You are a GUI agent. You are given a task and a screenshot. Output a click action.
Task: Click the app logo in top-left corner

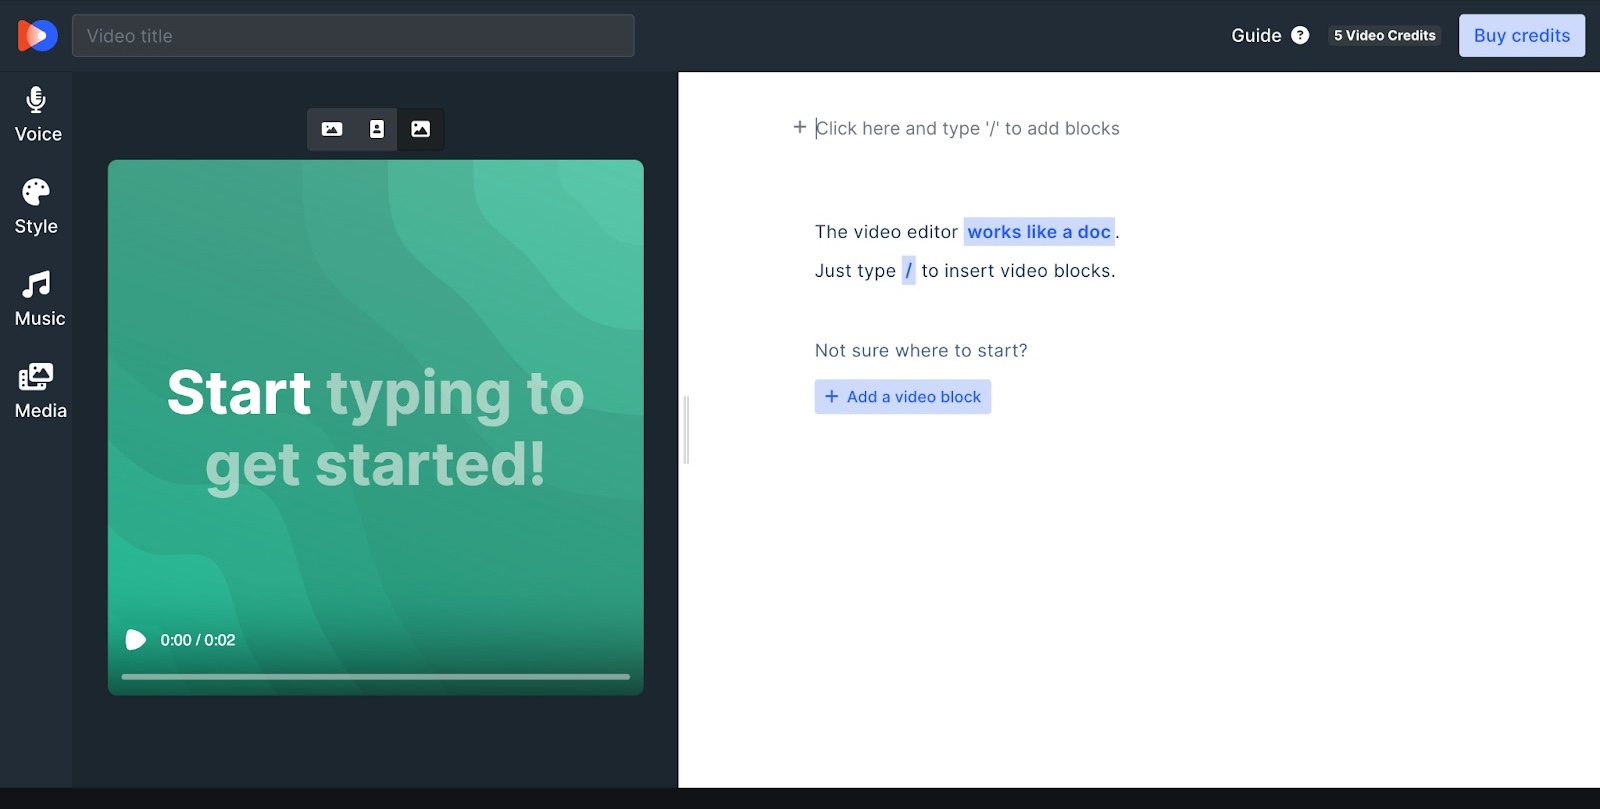coord(37,36)
